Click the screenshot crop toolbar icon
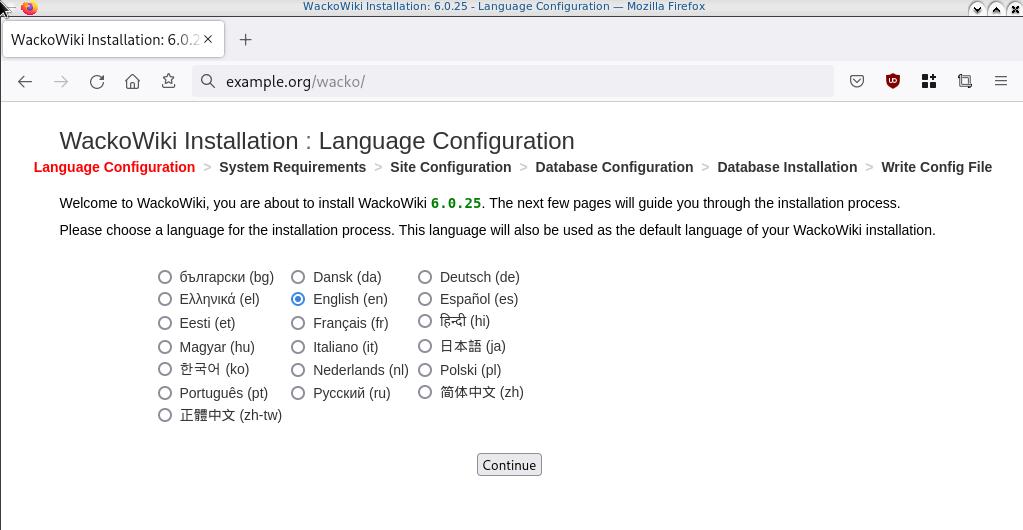The width and height of the screenshot is (1023, 530). click(965, 82)
